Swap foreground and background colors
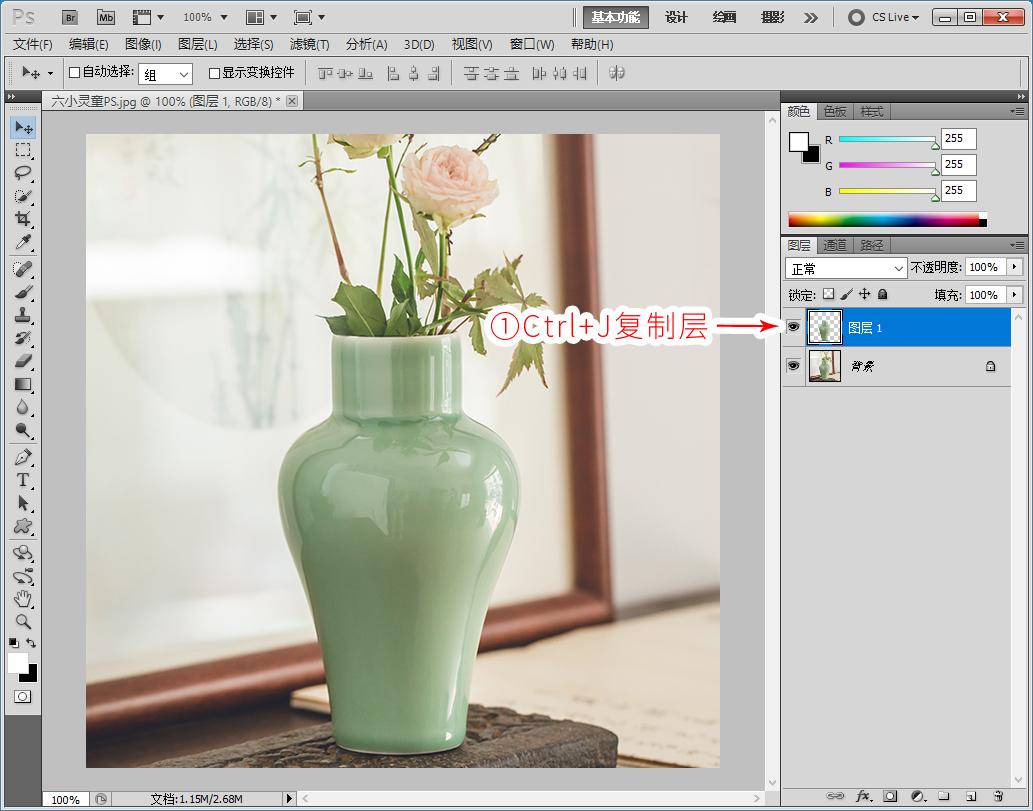 [31, 642]
